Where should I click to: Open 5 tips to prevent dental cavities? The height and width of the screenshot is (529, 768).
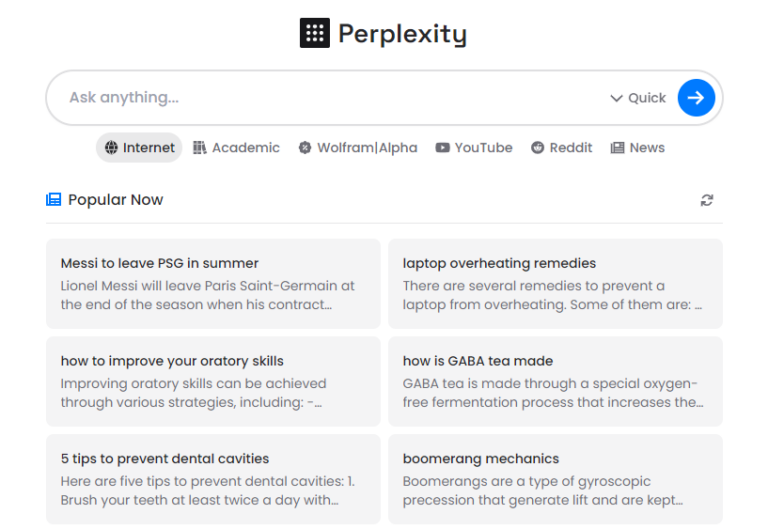tap(213, 479)
